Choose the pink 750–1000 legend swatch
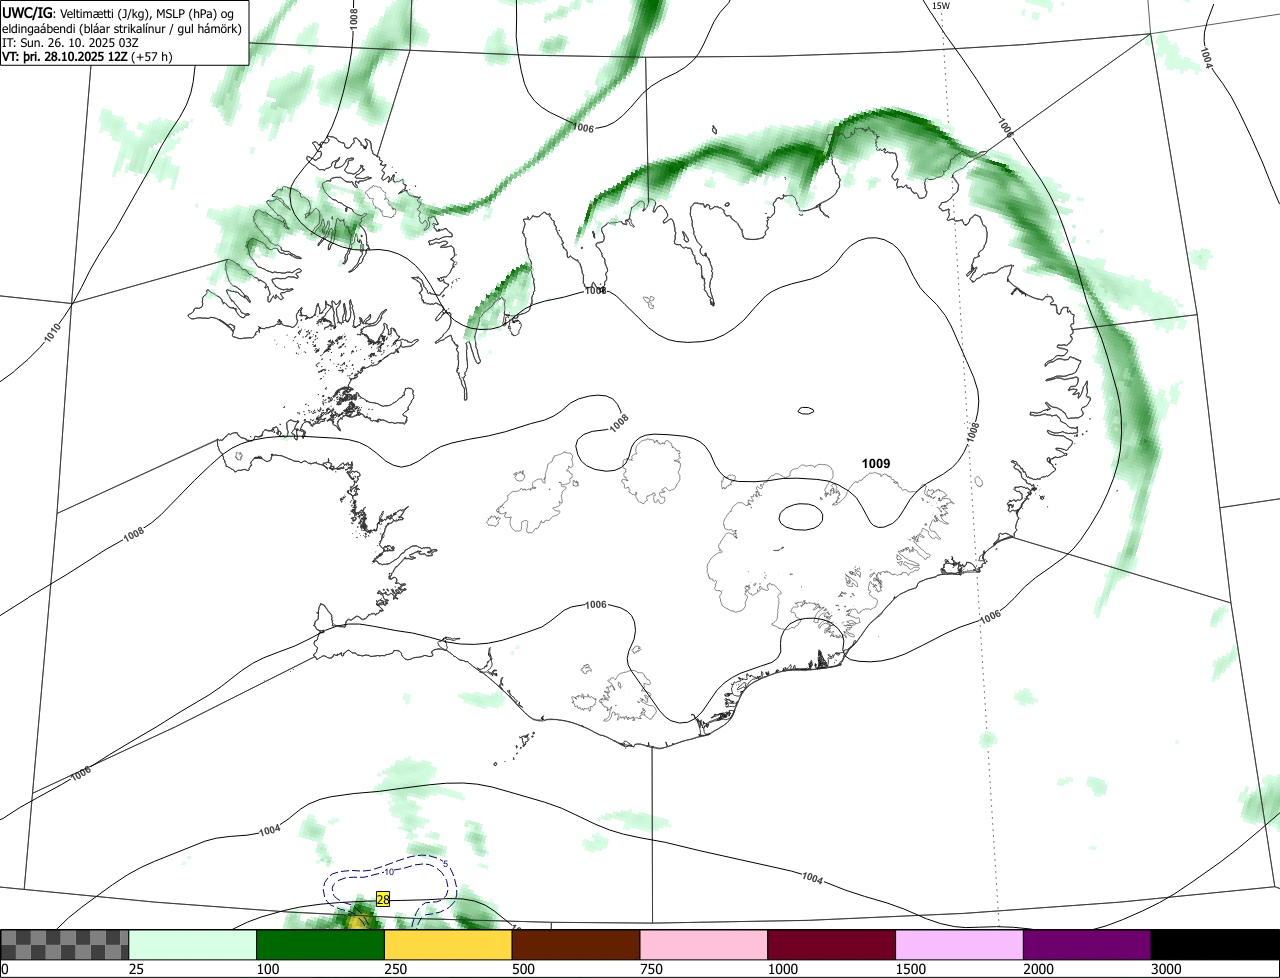Image resolution: width=1280 pixels, height=978 pixels. [704, 944]
